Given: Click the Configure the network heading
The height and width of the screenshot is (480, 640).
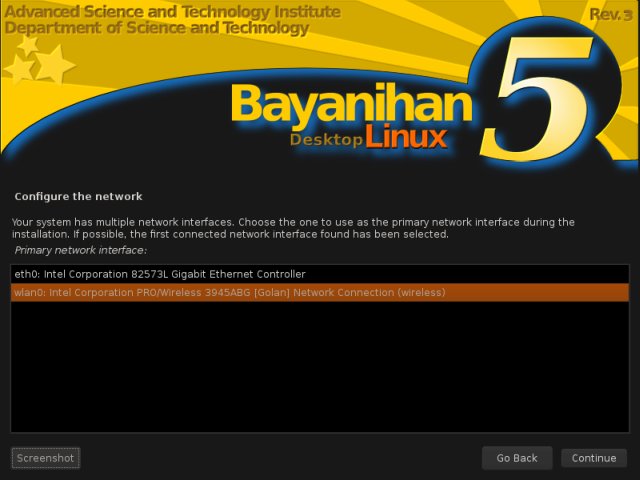Looking at the screenshot, I should (79, 196).
